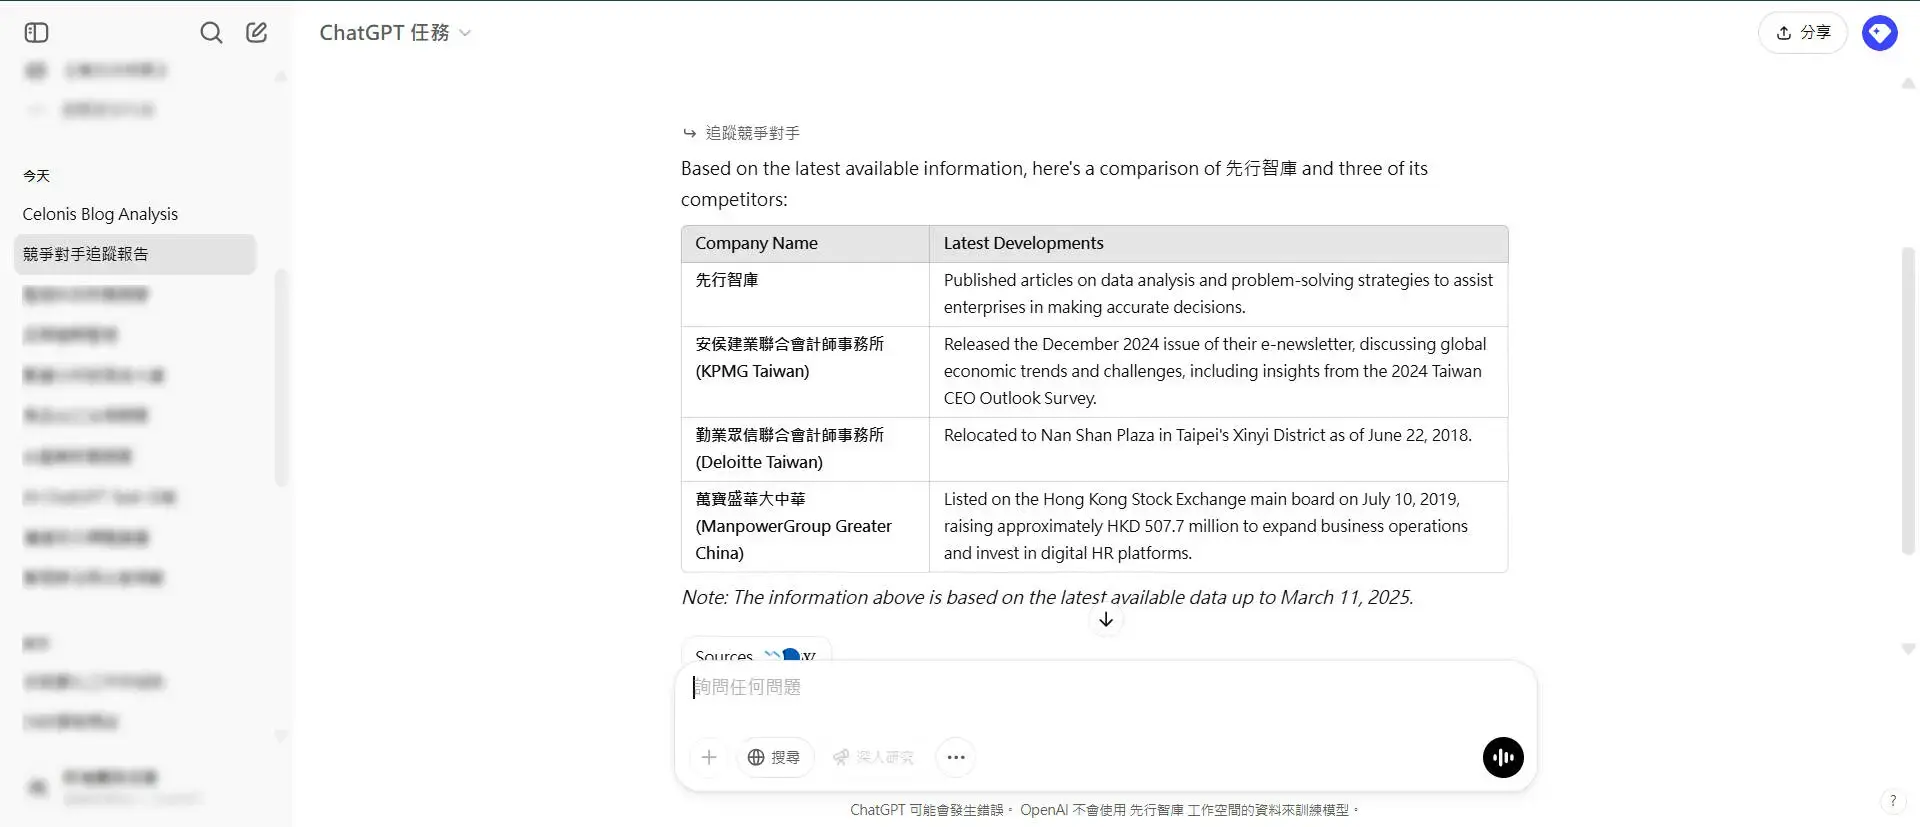
Task: Open the three-dot more tools menu
Action: pos(956,757)
